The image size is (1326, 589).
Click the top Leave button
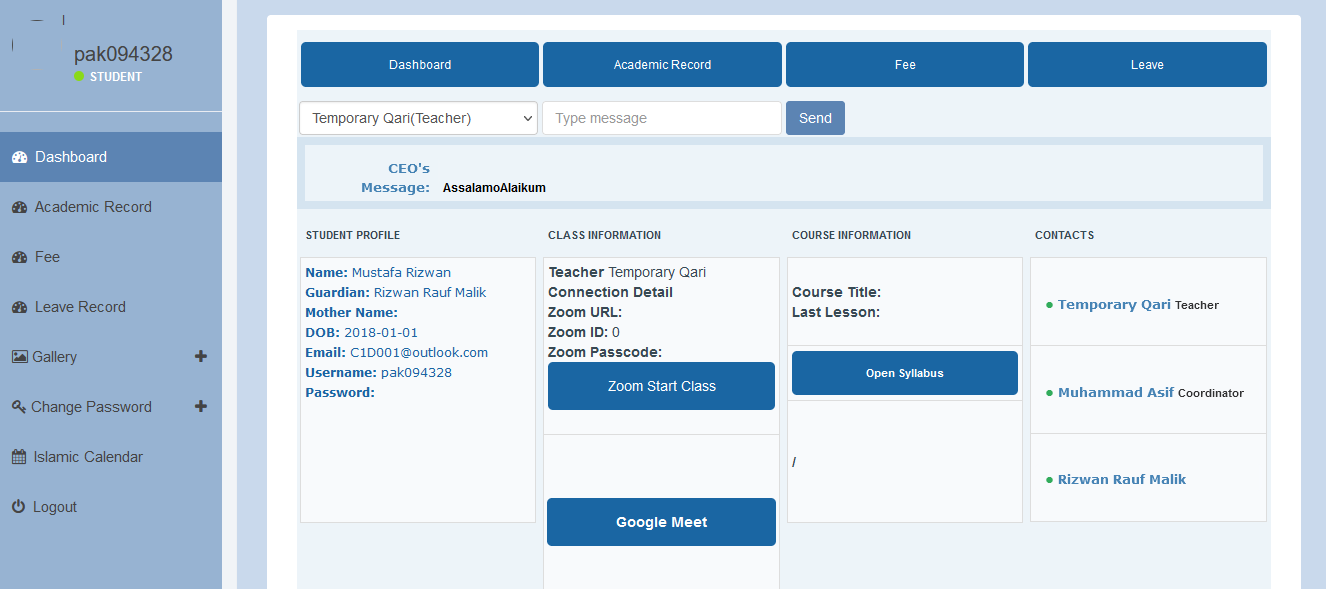[x=1147, y=65]
